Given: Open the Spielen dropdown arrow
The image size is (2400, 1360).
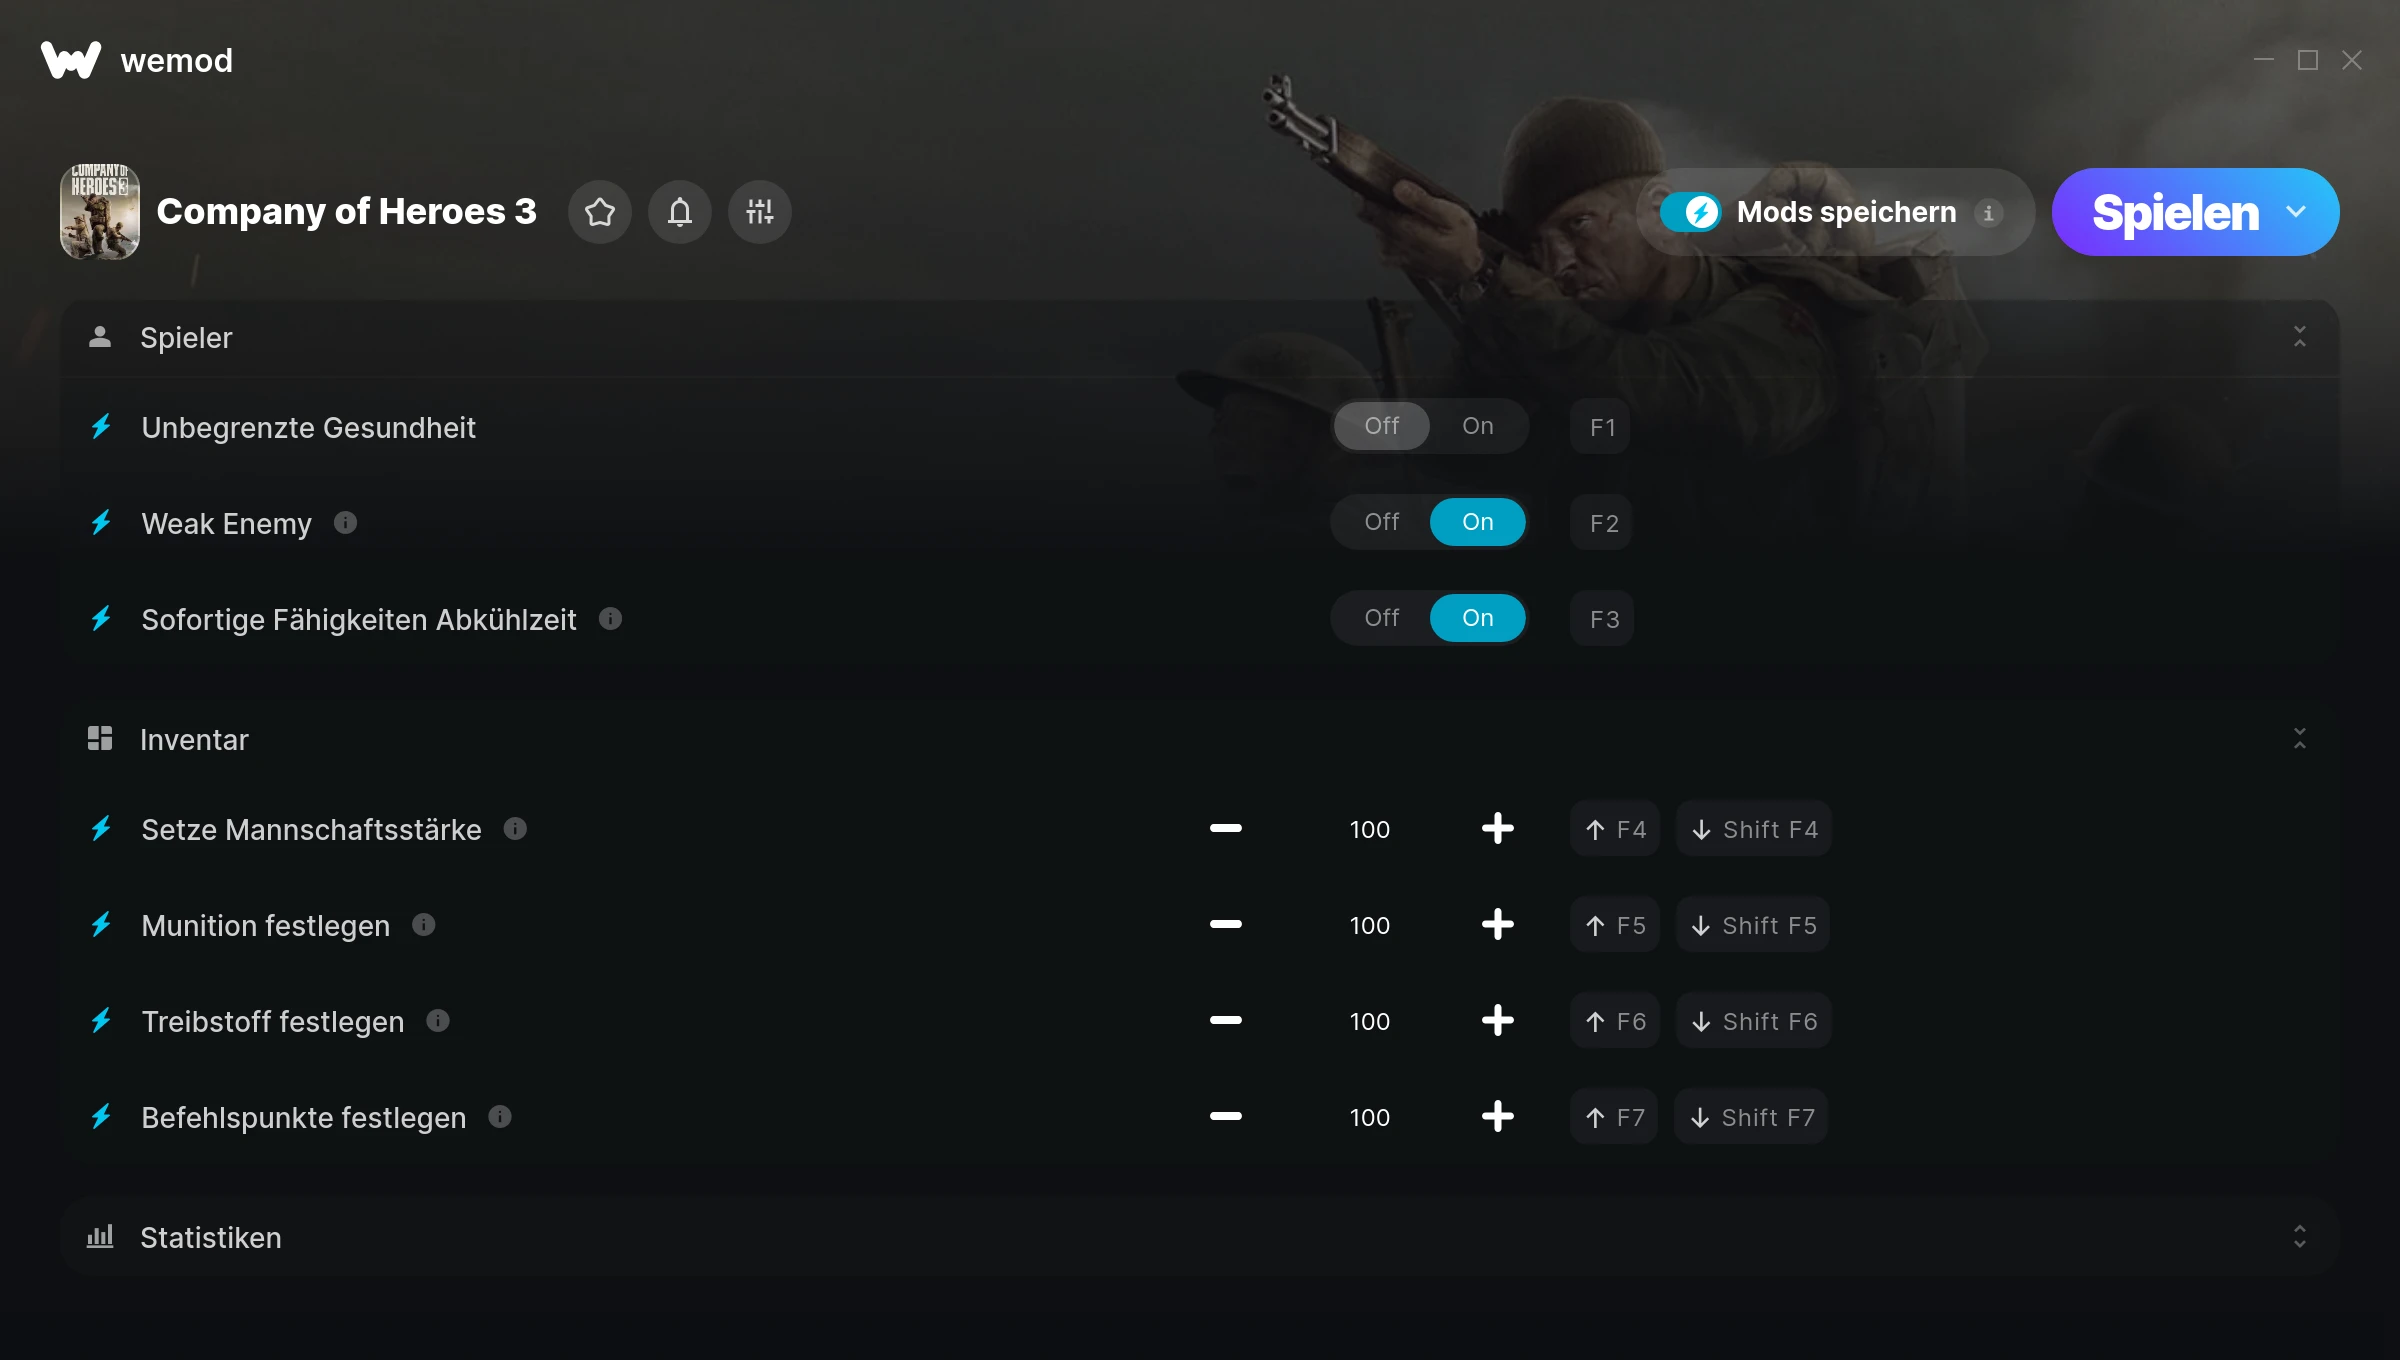Looking at the screenshot, I should point(2296,212).
